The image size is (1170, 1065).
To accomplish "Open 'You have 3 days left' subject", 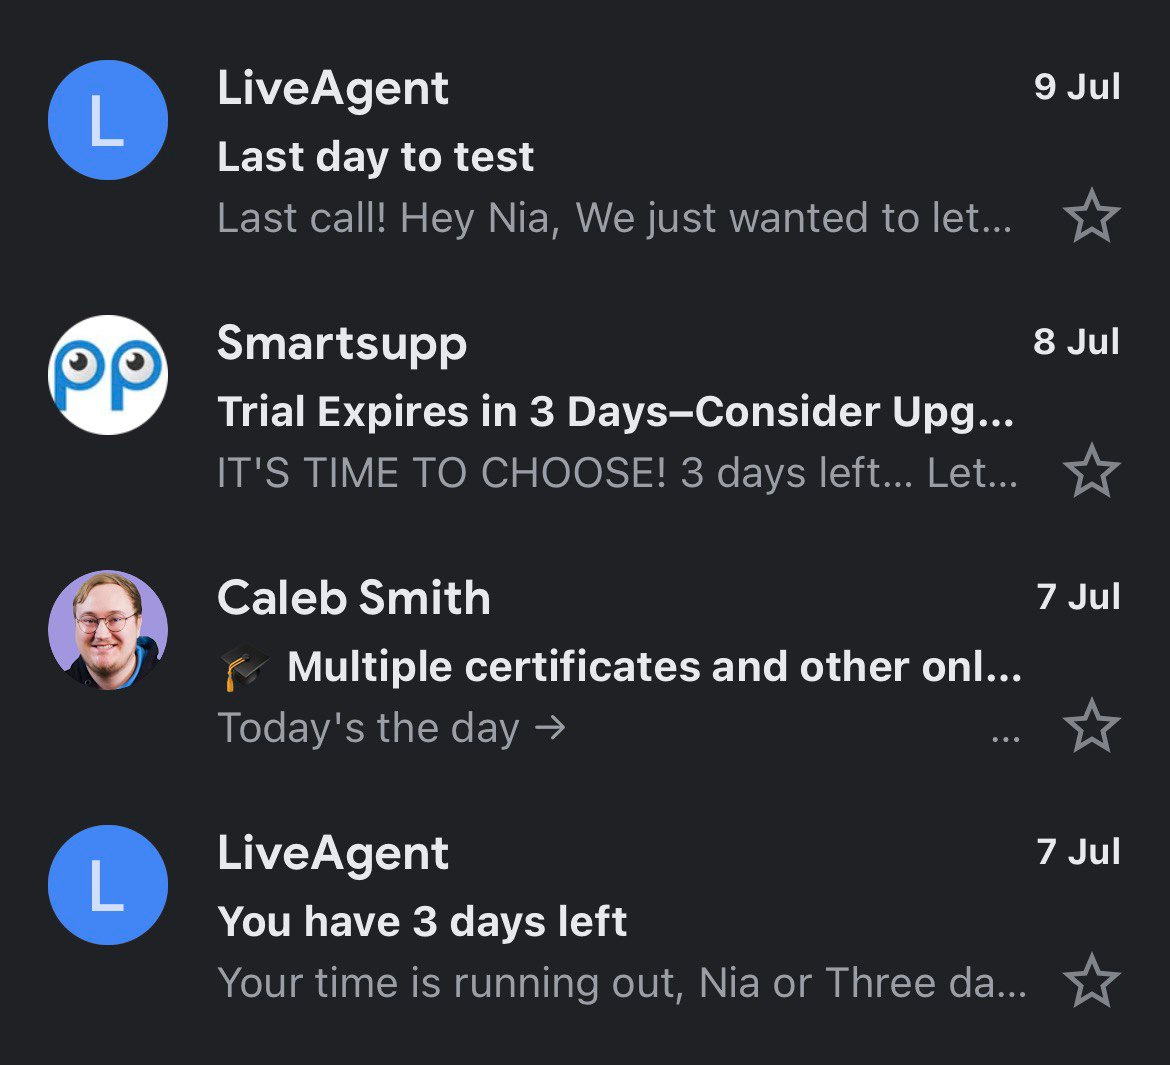I will click(x=422, y=922).
